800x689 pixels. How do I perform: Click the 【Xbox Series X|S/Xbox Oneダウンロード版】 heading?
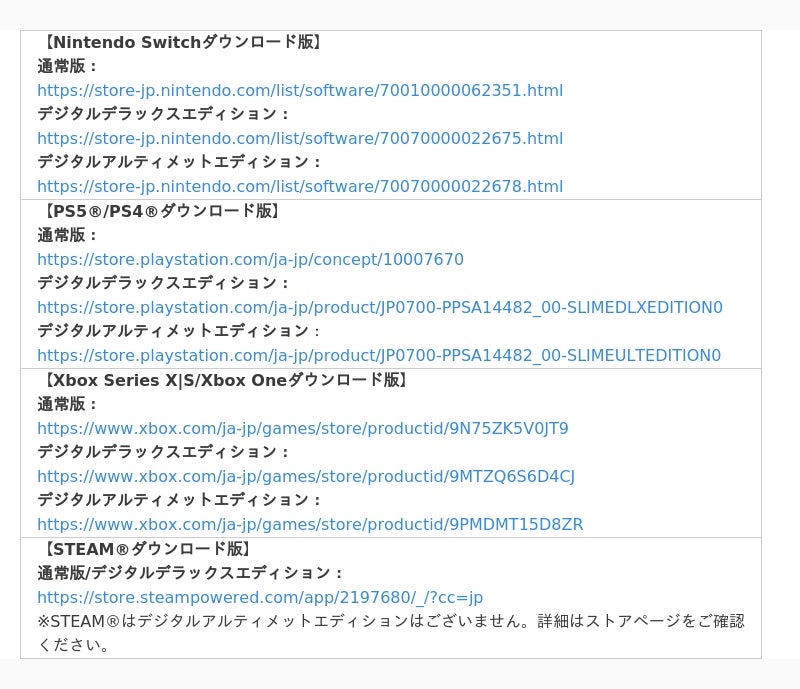pyautogui.click(x=224, y=380)
